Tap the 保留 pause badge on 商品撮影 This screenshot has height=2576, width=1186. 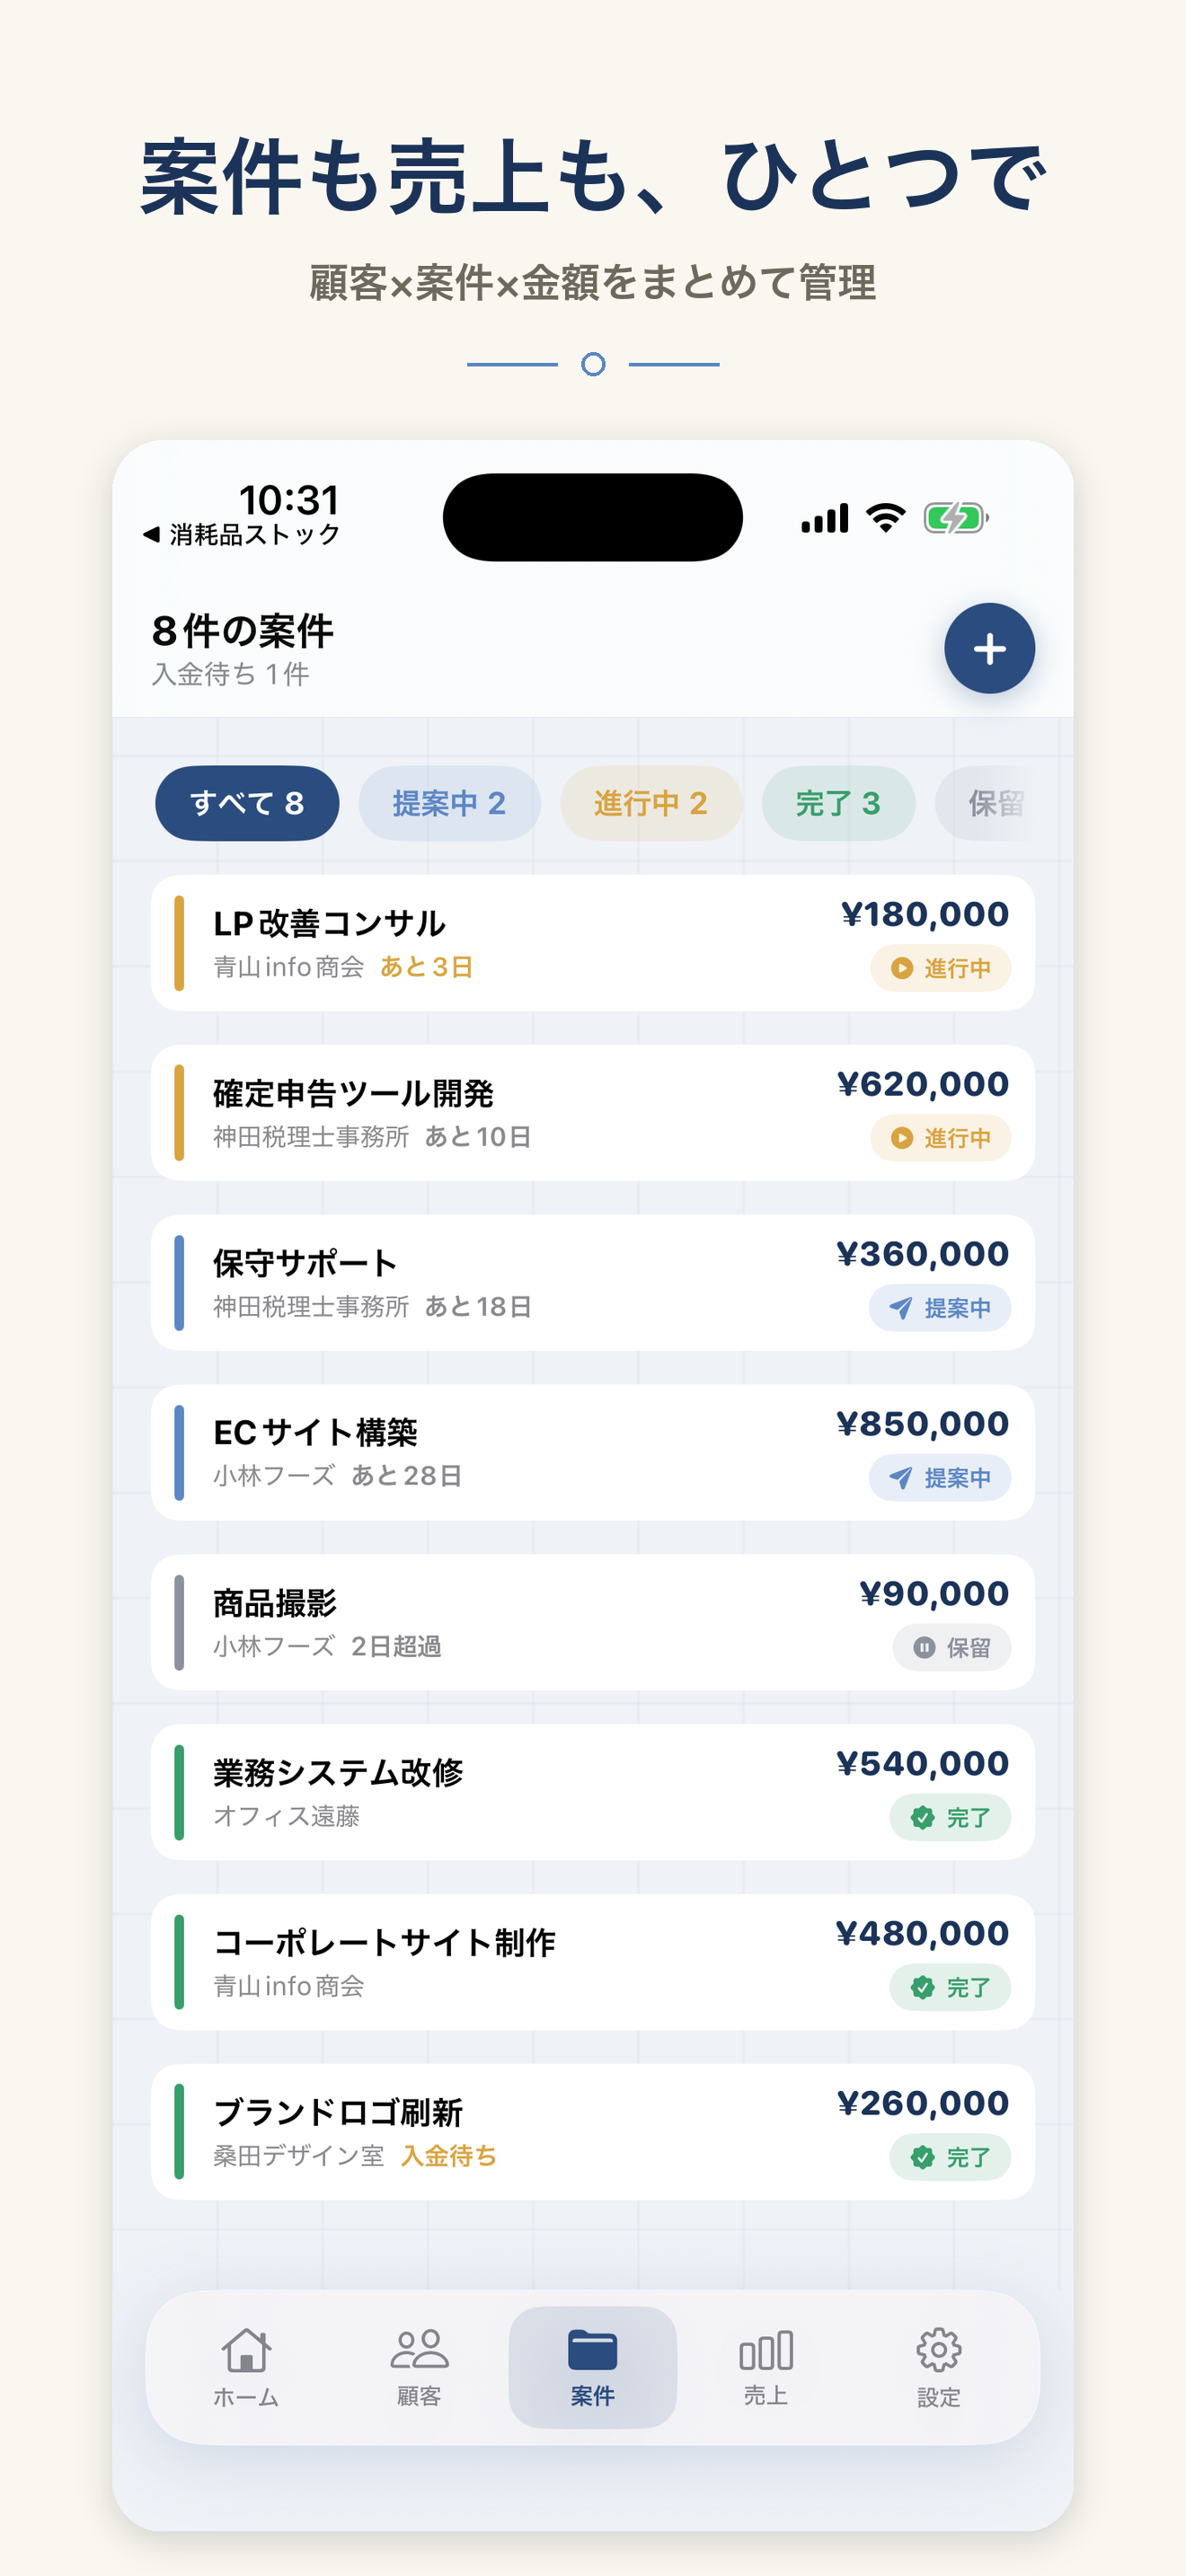(951, 1647)
